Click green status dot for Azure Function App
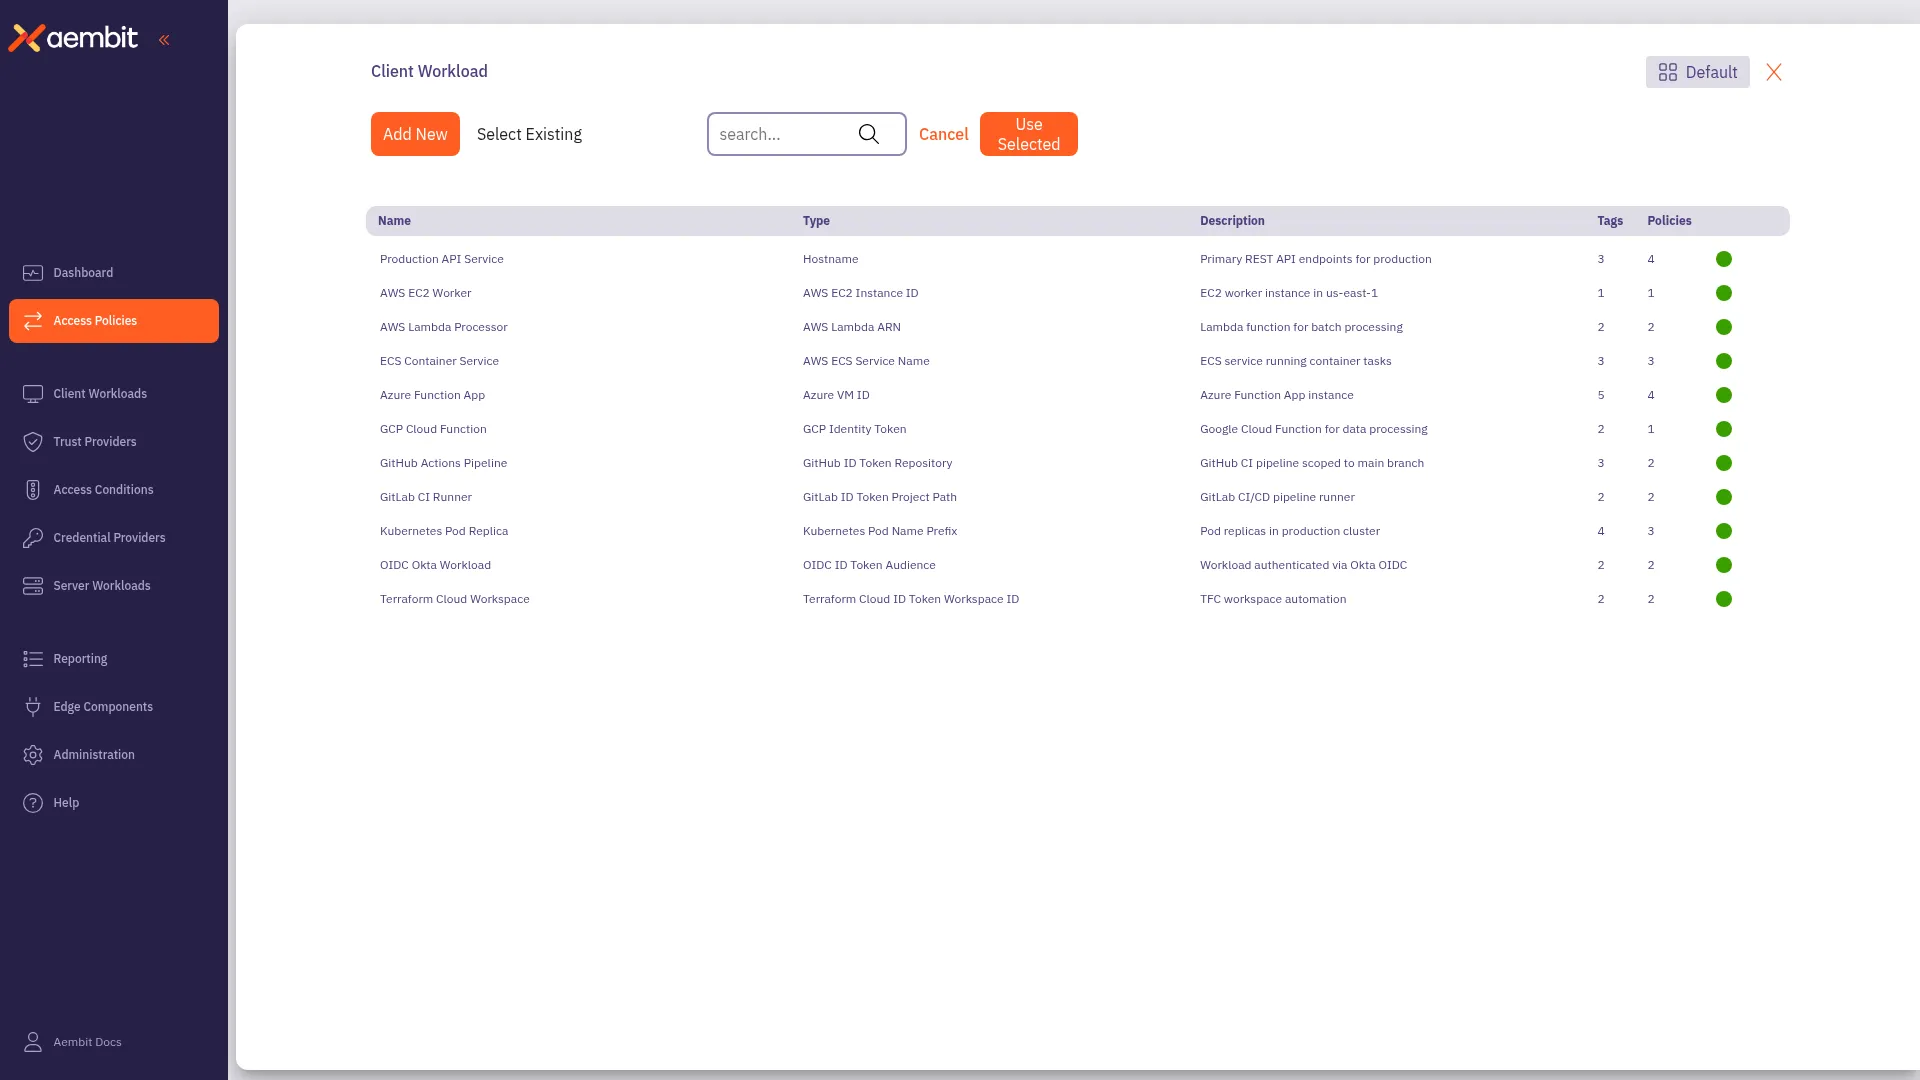 pyautogui.click(x=1724, y=395)
